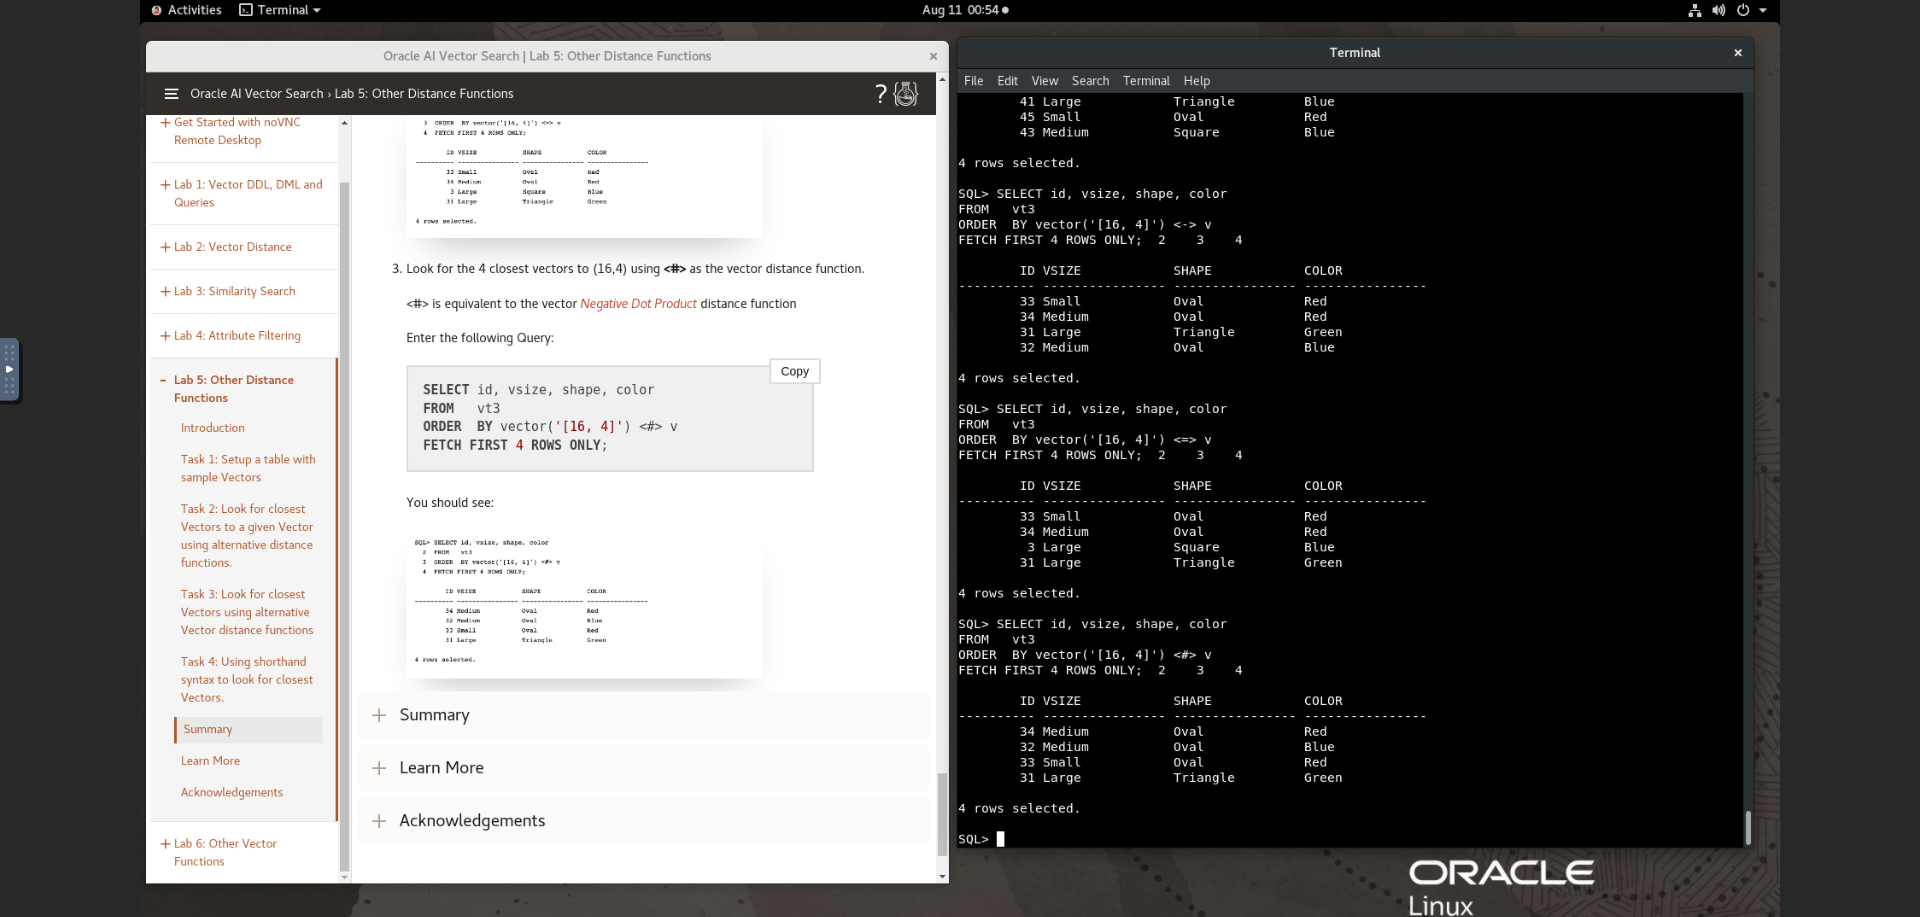The image size is (1920, 917).
Task: Click the power icon in top bar
Action: point(1743,10)
